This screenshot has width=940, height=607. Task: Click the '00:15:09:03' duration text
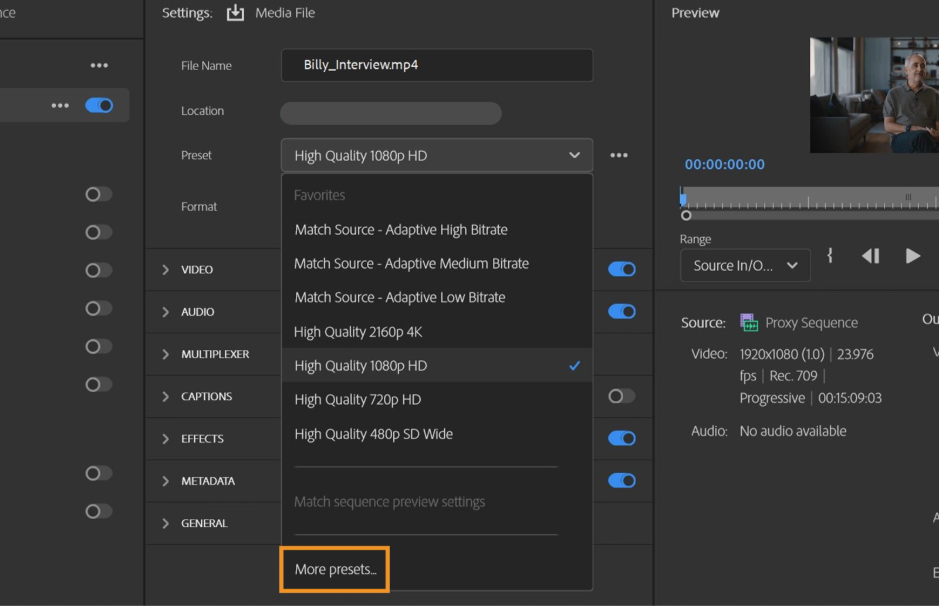(x=849, y=398)
